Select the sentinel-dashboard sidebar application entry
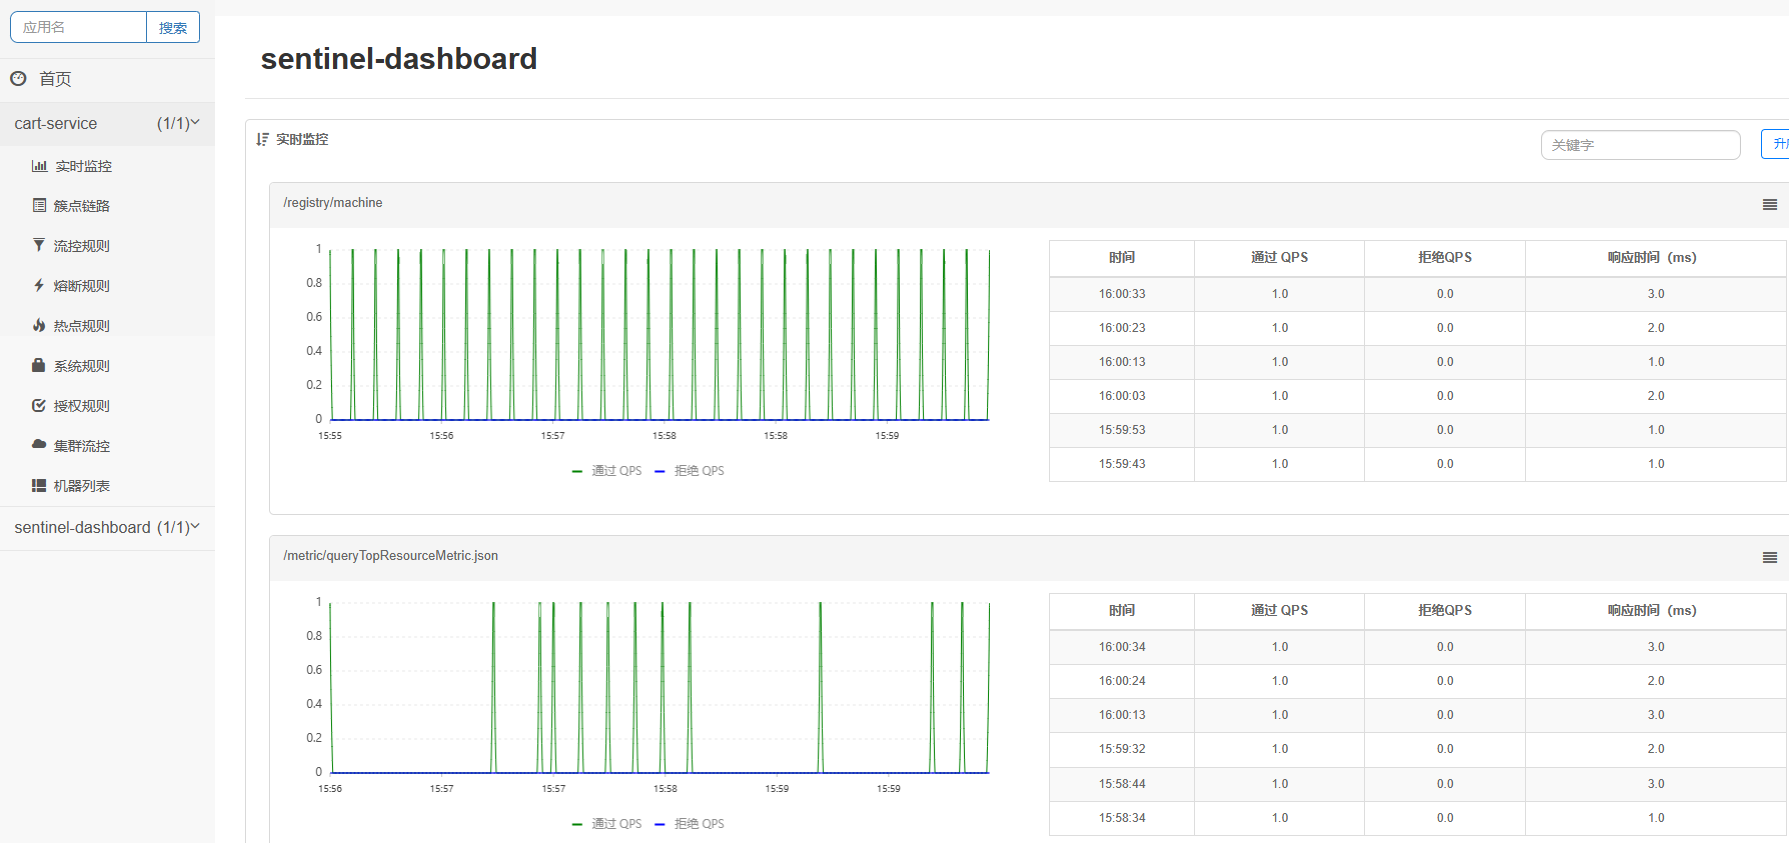This screenshot has width=1789, height=843. point(107,528)
